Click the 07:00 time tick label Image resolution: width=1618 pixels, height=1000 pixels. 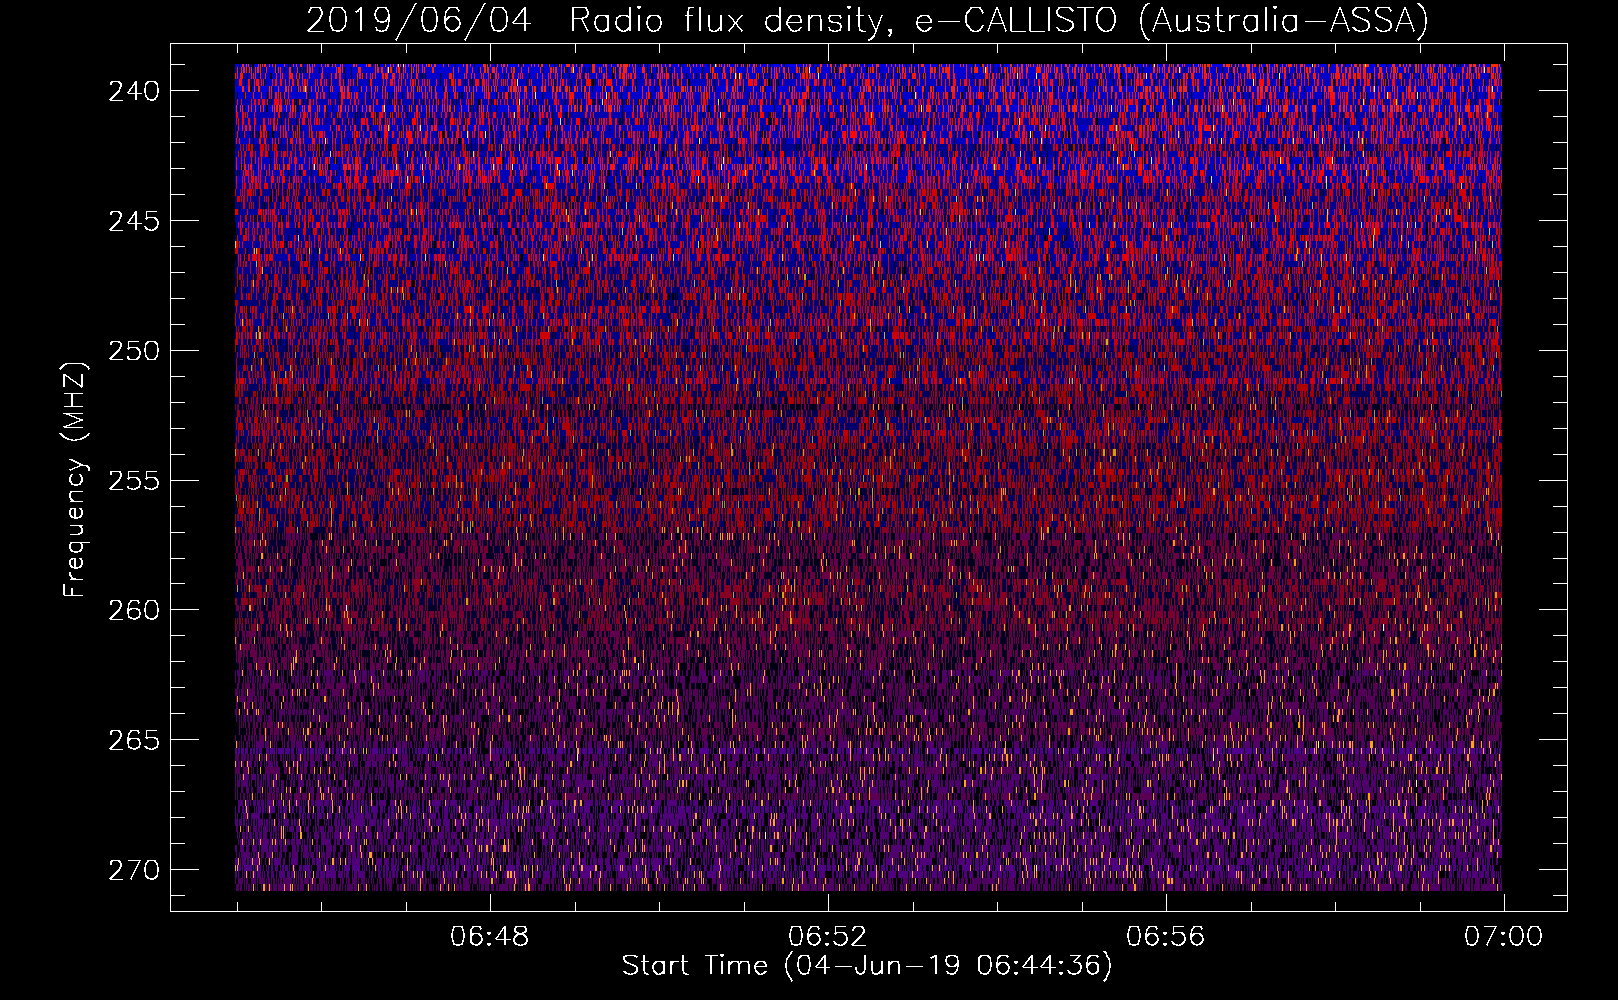point(1503,937)
